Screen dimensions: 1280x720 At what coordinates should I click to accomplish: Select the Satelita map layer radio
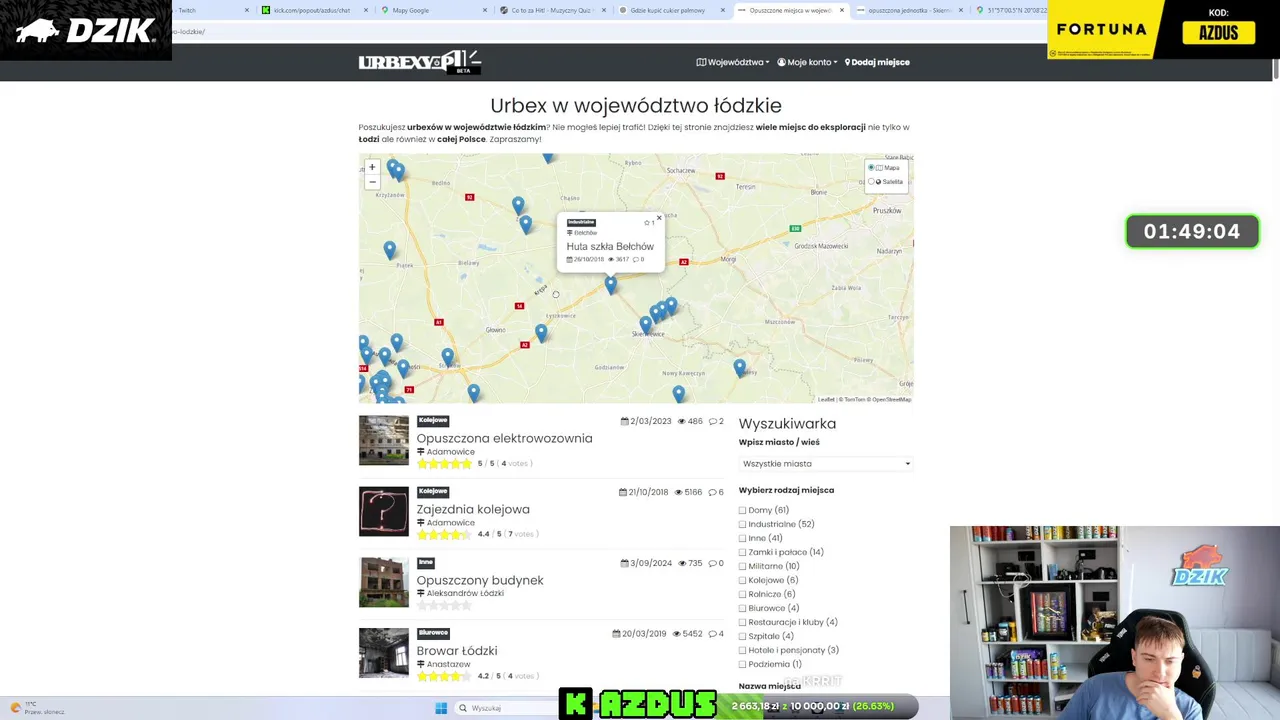point(871,181)
